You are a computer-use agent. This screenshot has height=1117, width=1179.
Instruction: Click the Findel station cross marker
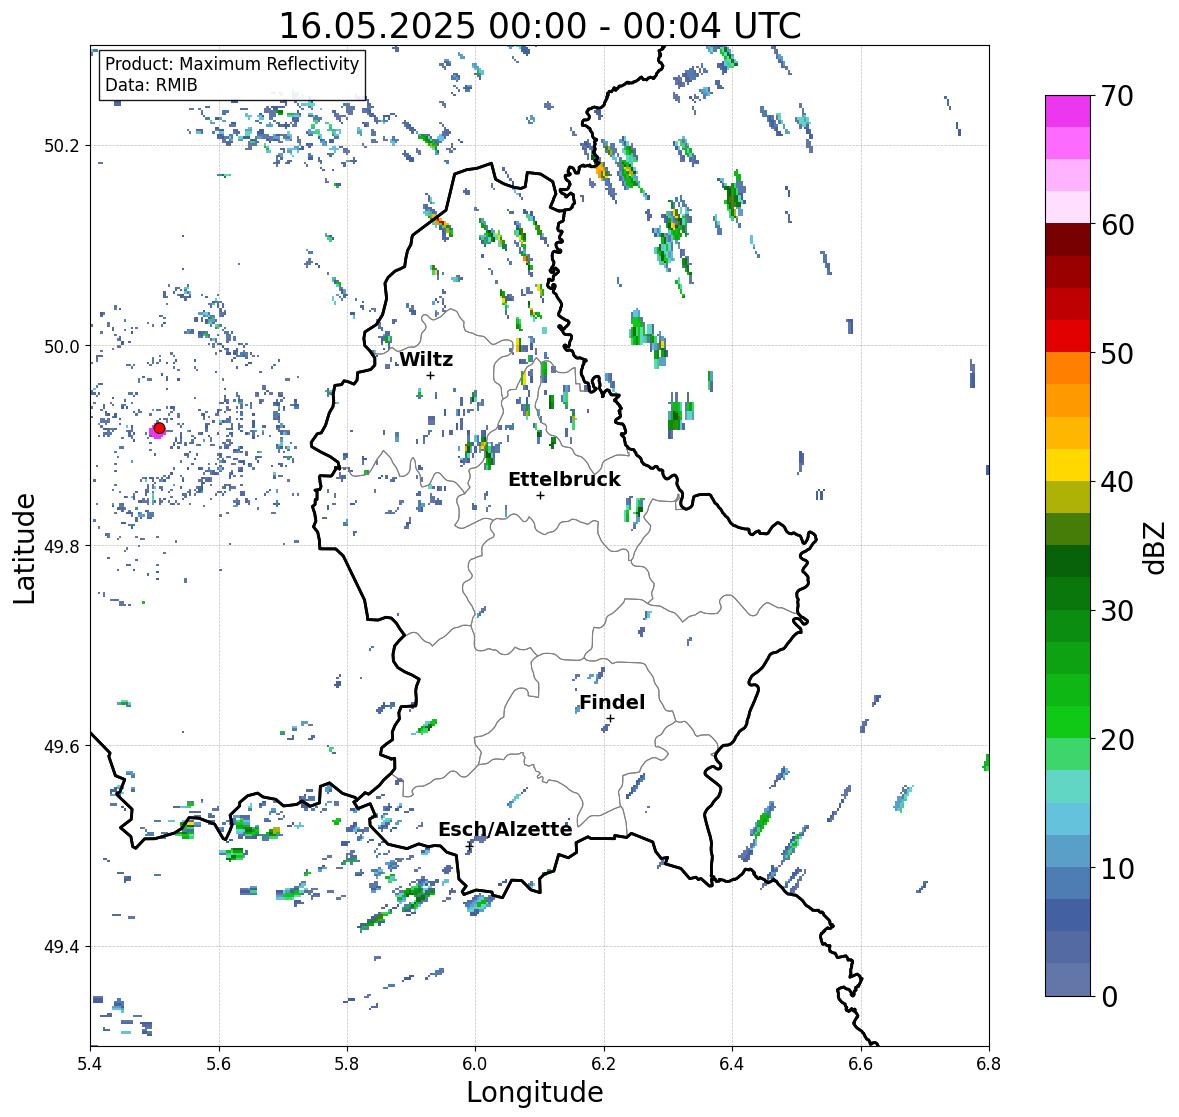point(611,719)
